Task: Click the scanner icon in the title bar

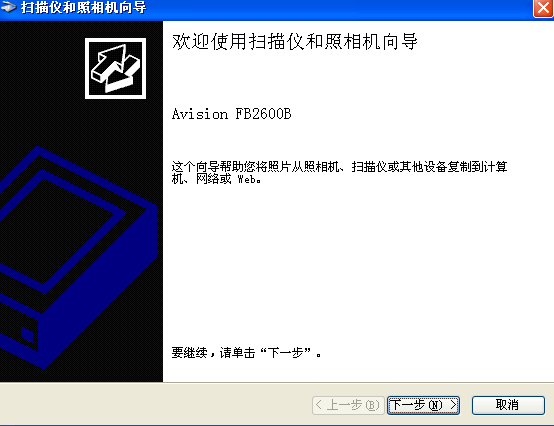Action: pyautogui.click(x=8, y=7)
